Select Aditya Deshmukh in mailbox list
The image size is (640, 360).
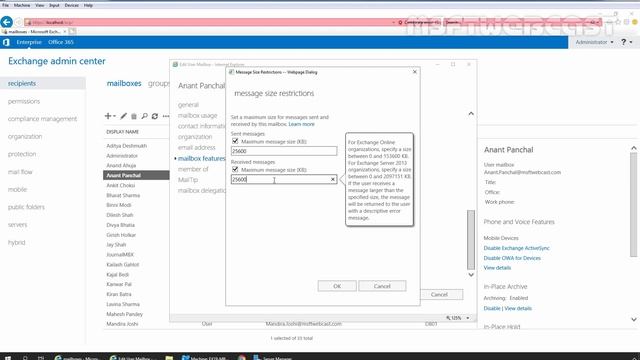127,146
